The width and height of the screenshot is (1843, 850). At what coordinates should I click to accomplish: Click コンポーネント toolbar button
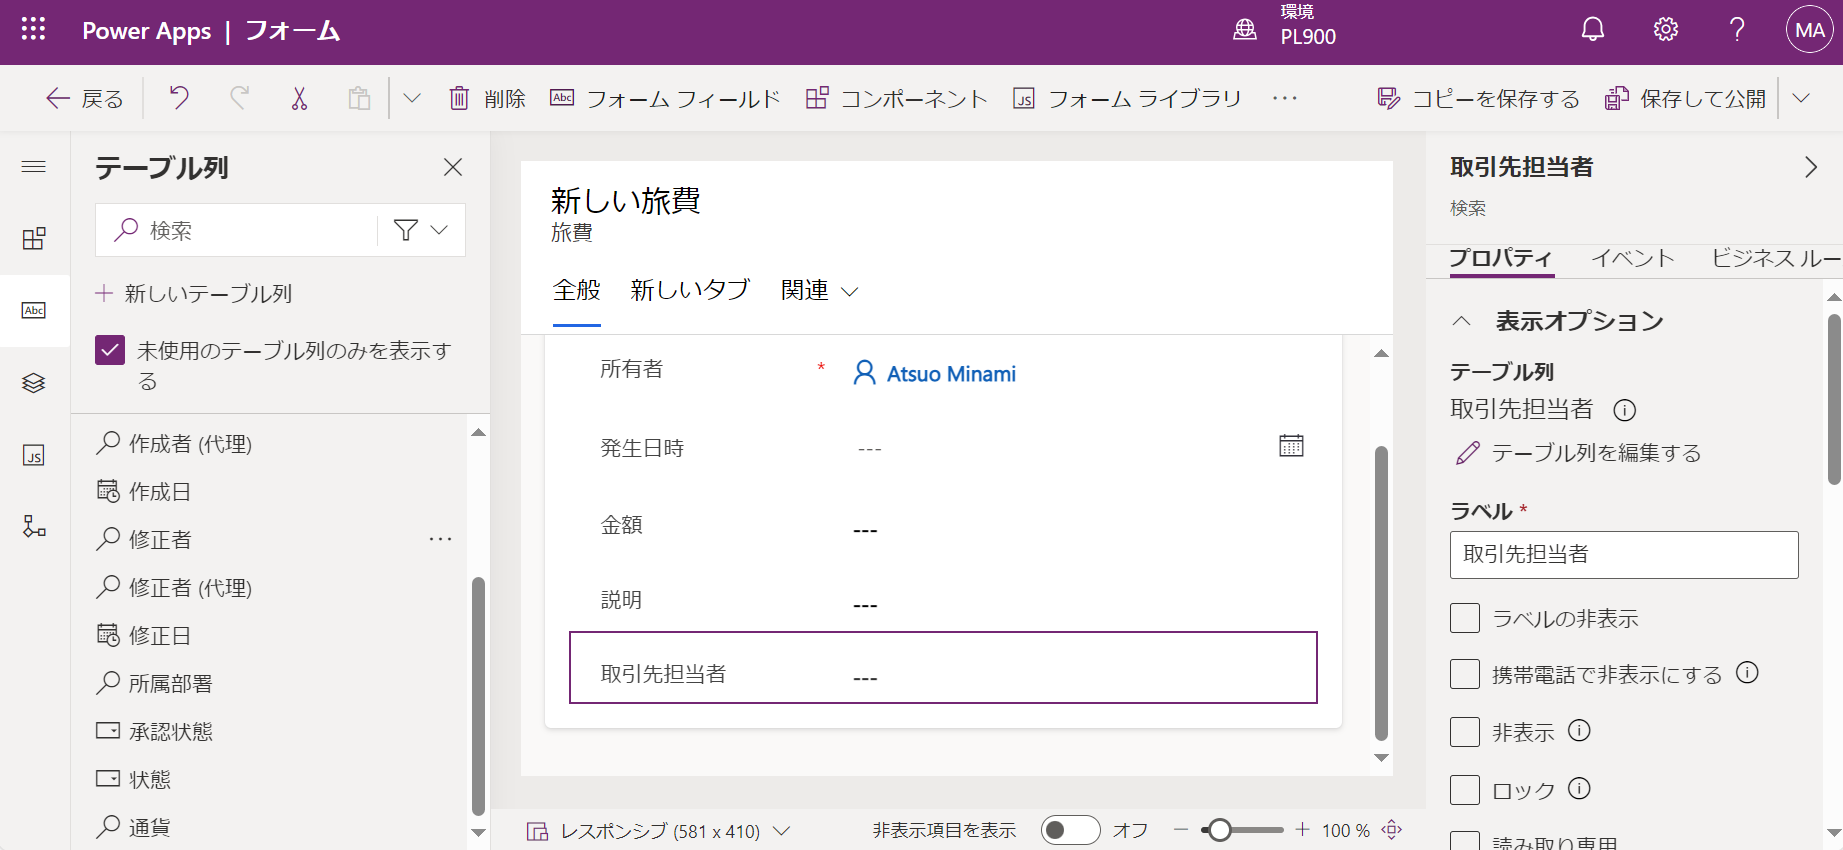(896, 98)
